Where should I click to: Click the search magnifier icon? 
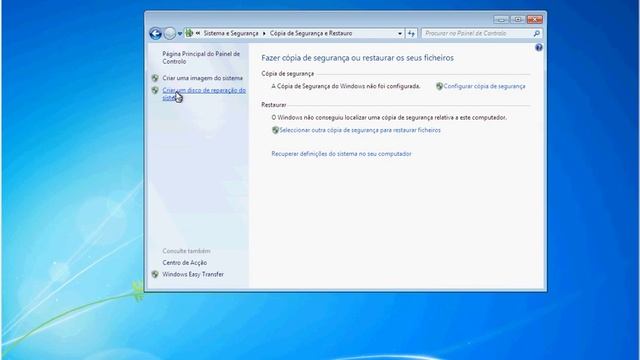537,33
